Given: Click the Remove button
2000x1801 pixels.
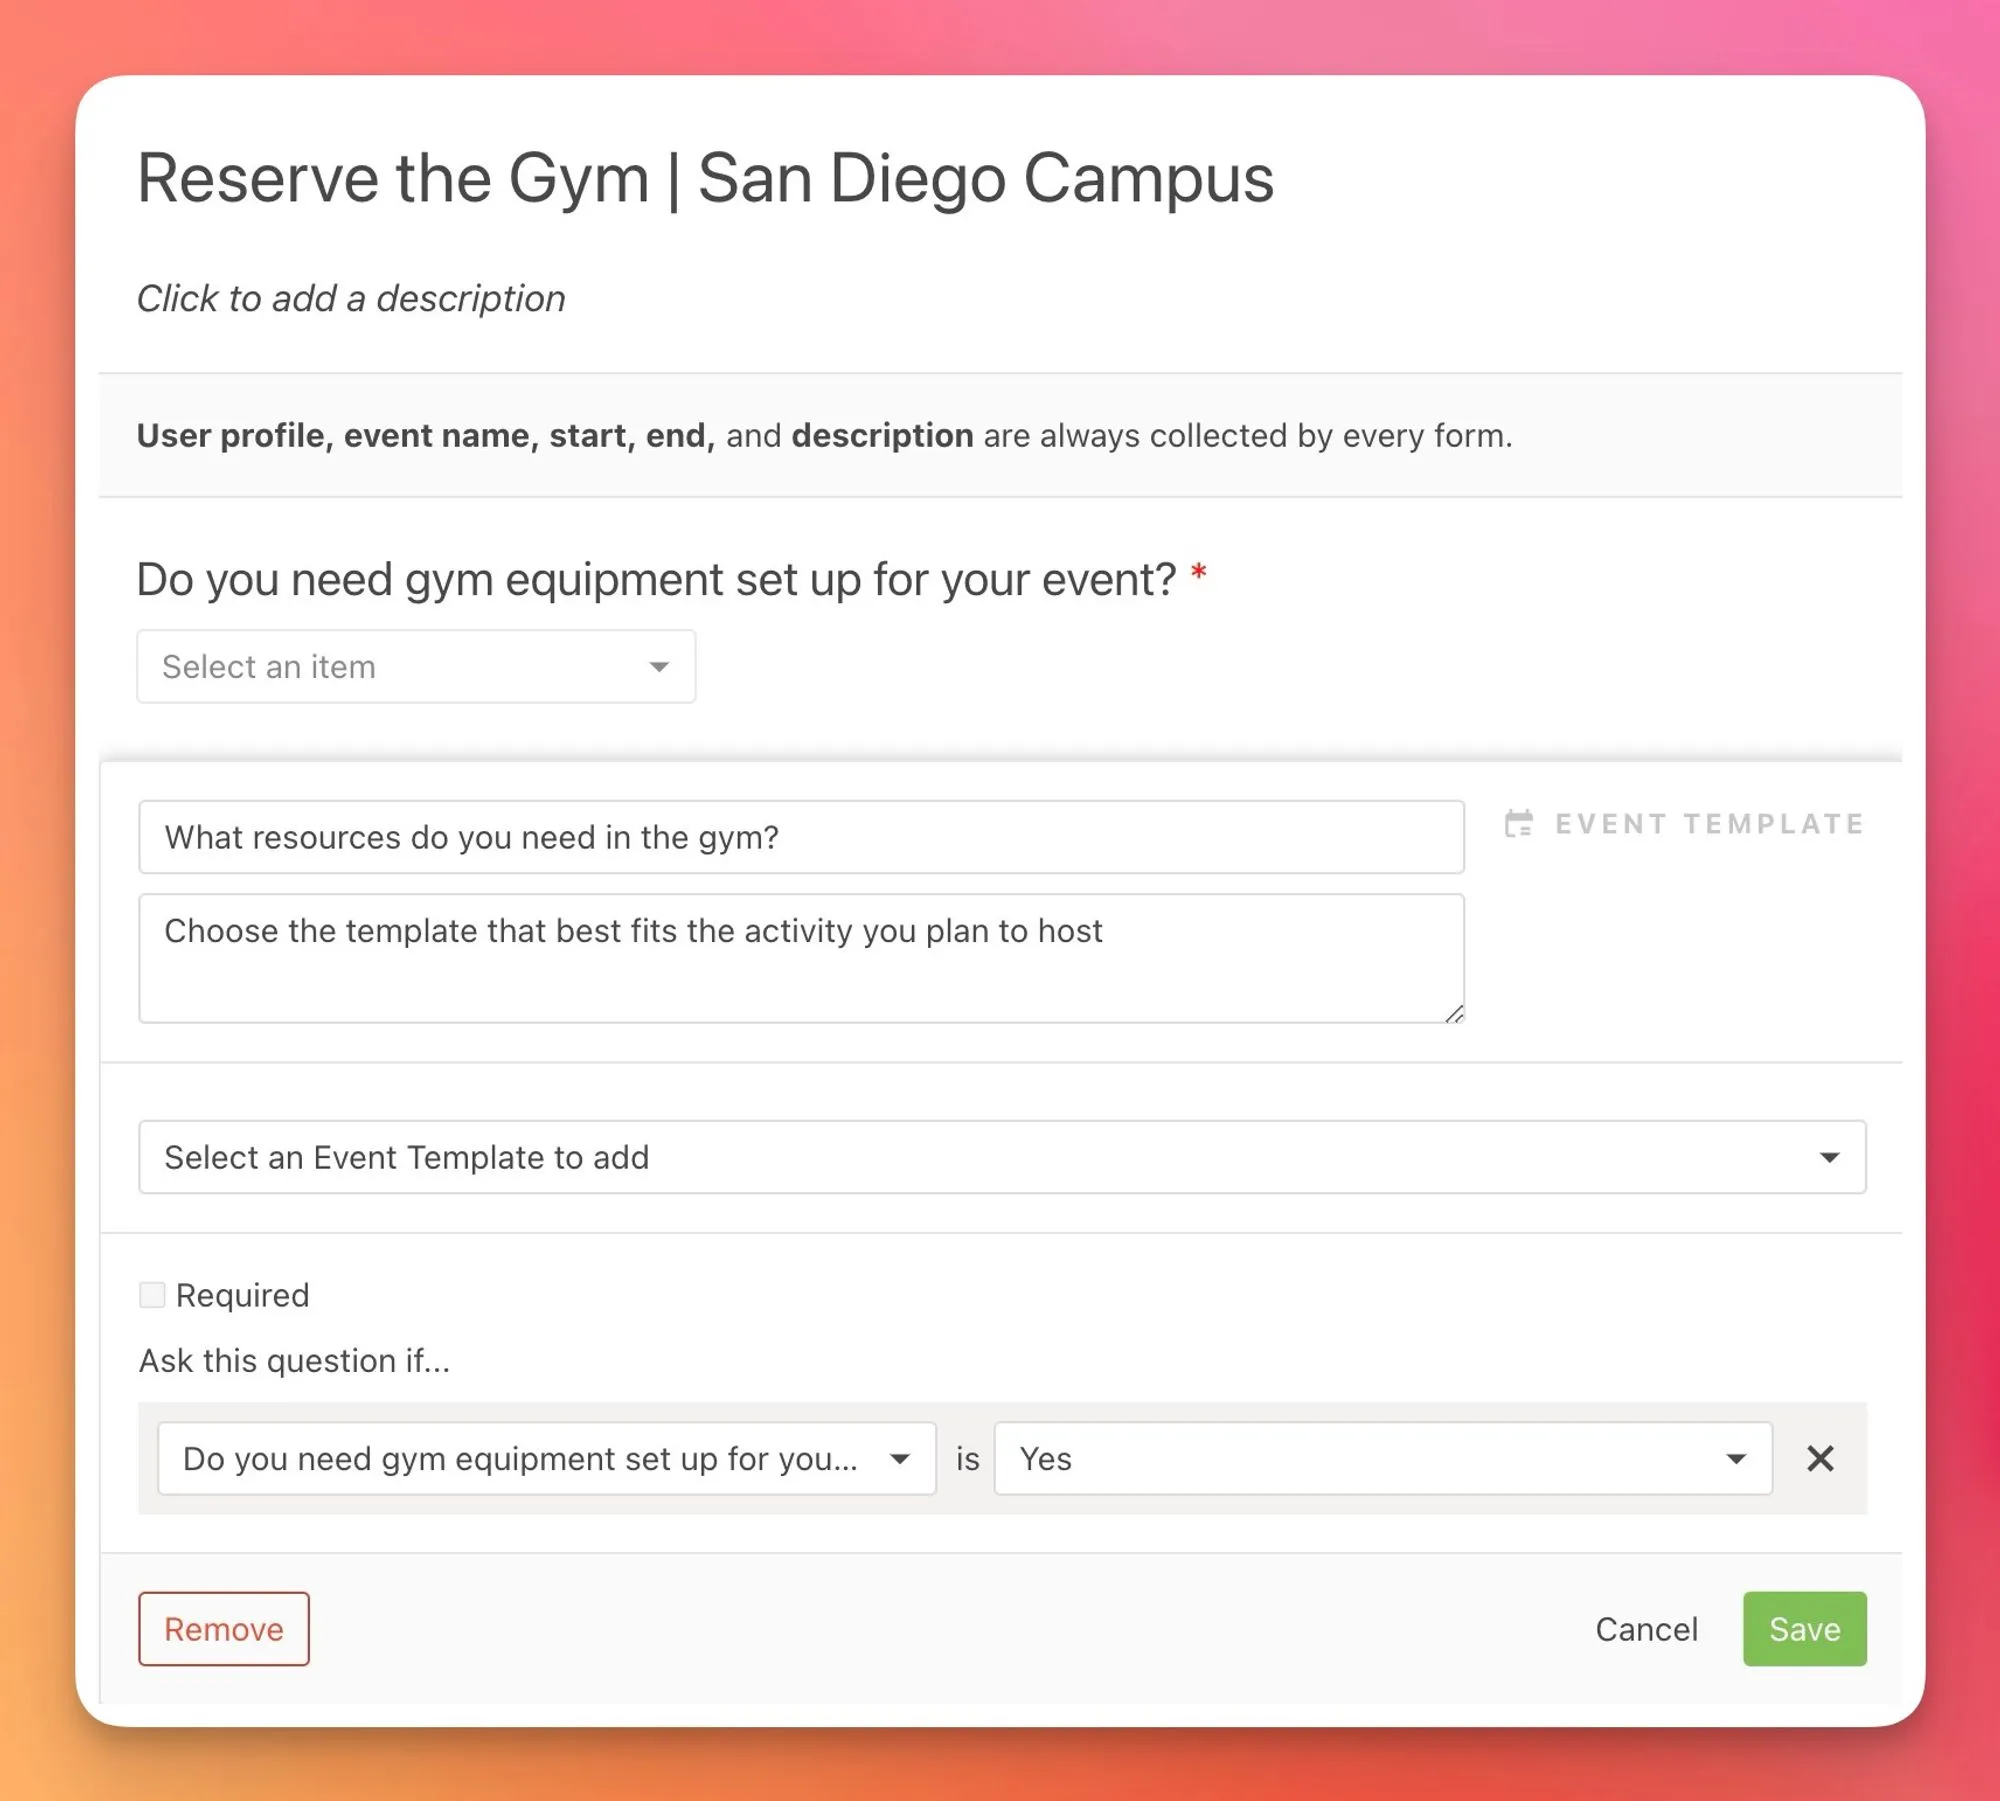Looking at the screenshot, I should (x=223, y=1628).
